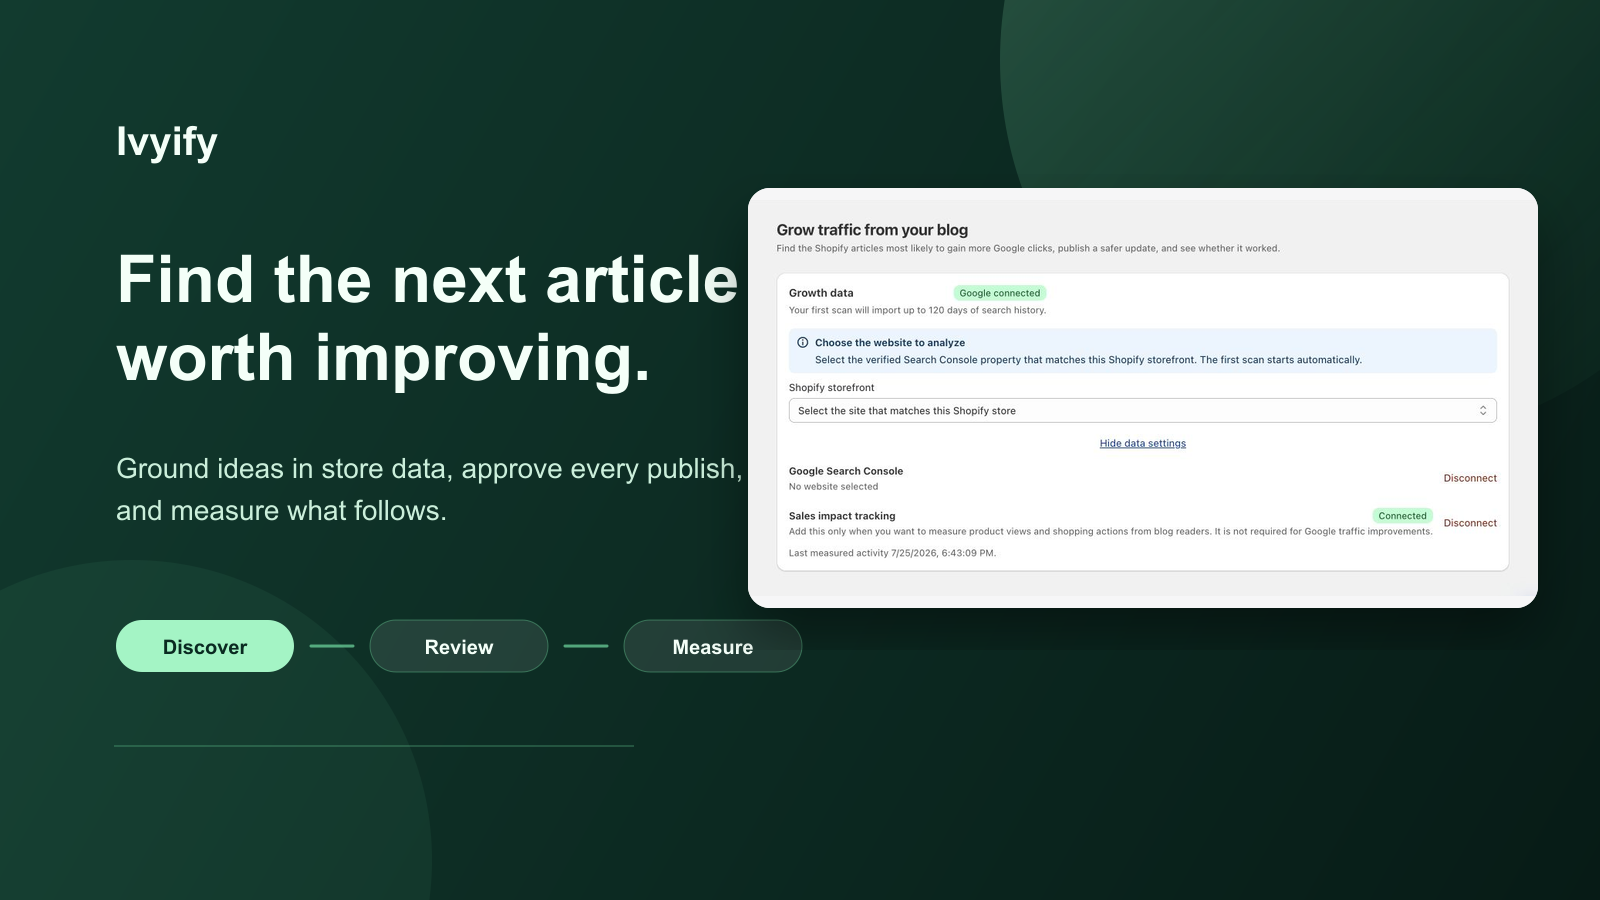This screenshot has height=900, width=1600.
Task: Click the Google Search Console label
Action: click(846, 471)
